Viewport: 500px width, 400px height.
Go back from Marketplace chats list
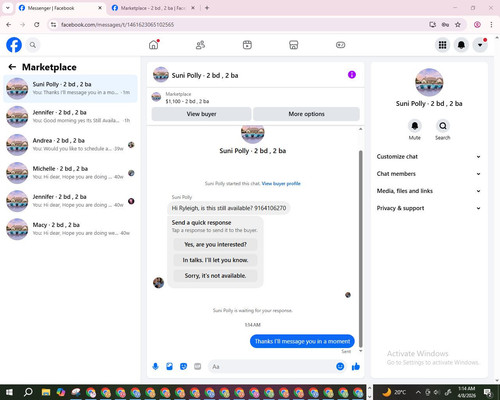[12, 67]
